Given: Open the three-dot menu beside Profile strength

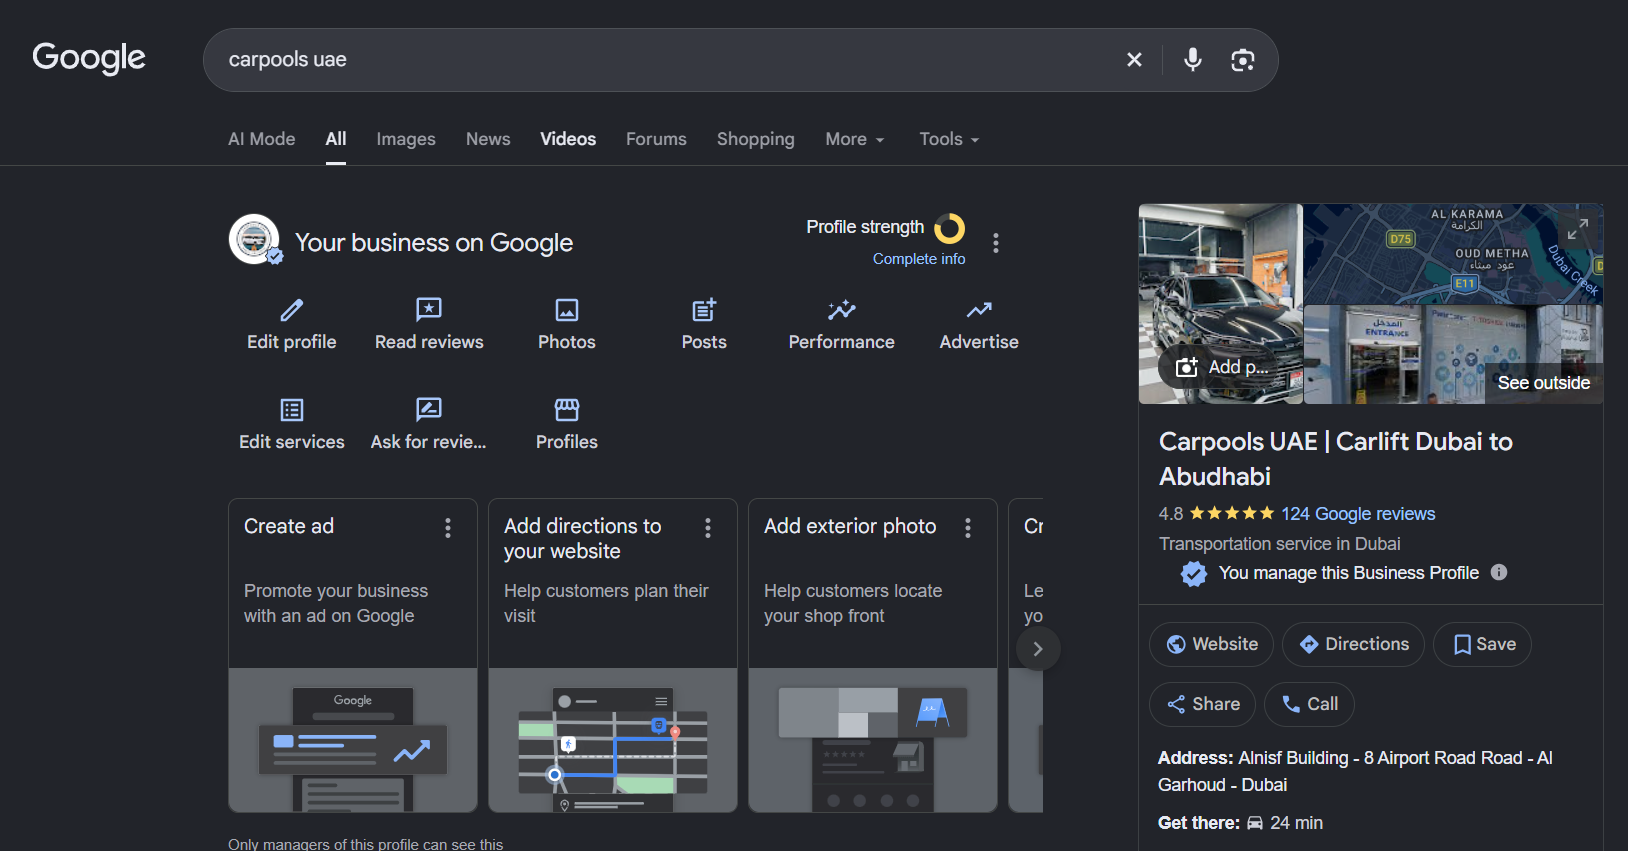Looking at the screenshot, I should (x=995, y=243).
